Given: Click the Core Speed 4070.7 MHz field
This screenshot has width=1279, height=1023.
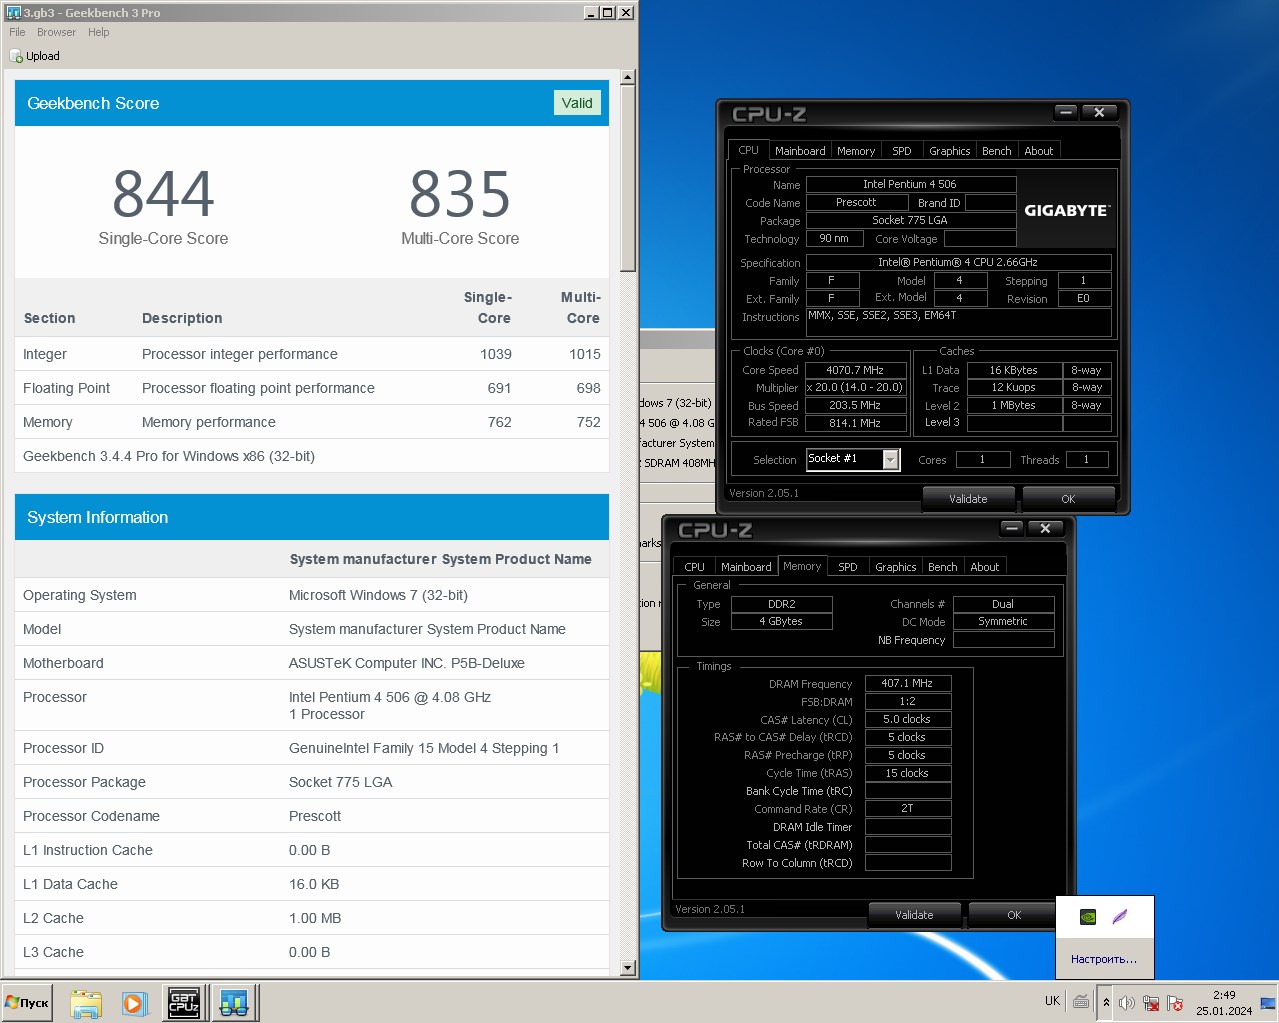Looking at the screenshot, I should click(855, 370).
